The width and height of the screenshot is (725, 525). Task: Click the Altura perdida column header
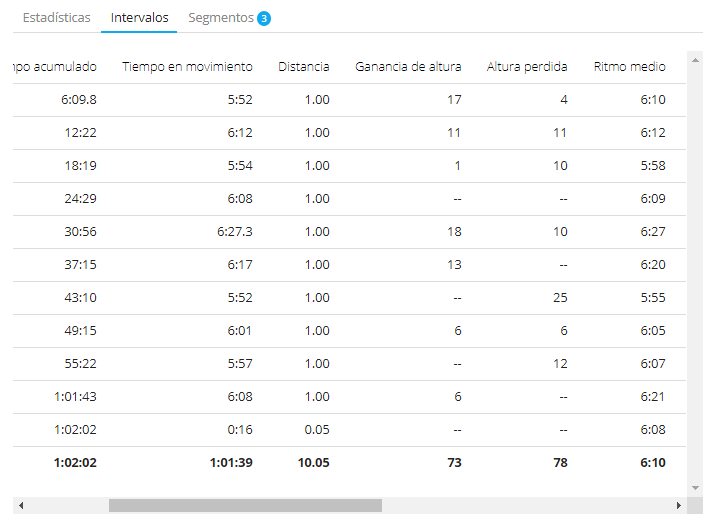(x=527, y=67)
